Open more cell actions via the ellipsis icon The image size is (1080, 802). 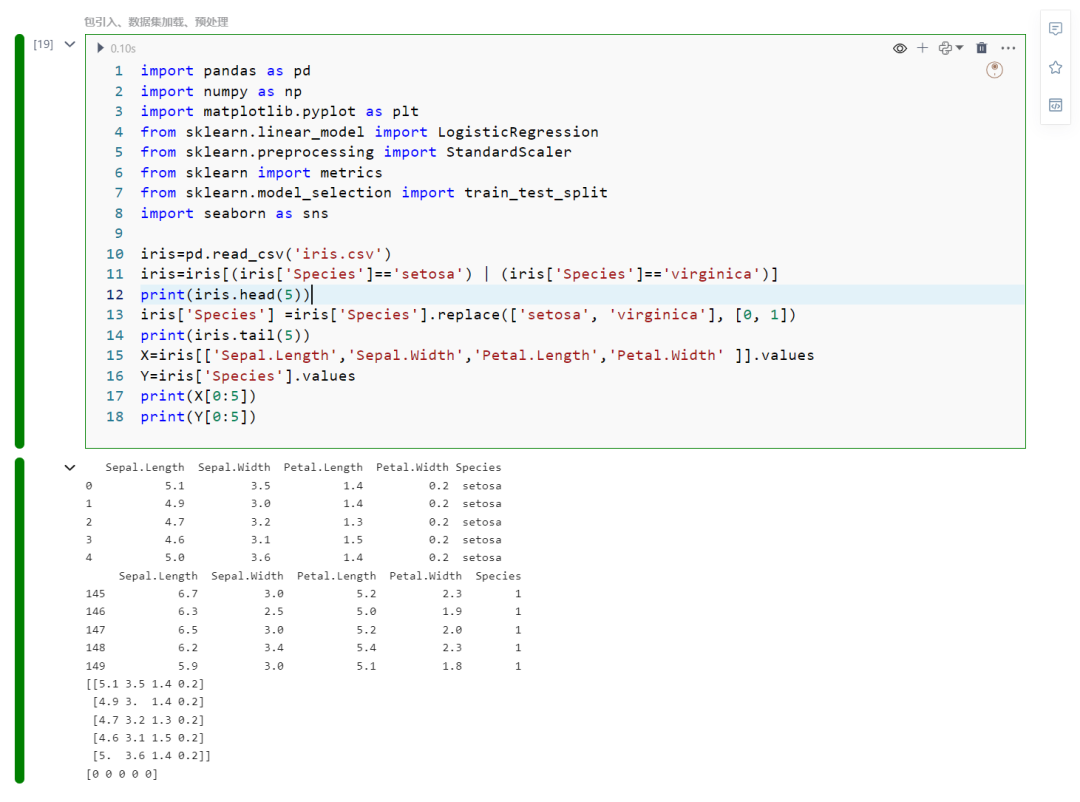tap(1008, 47)
